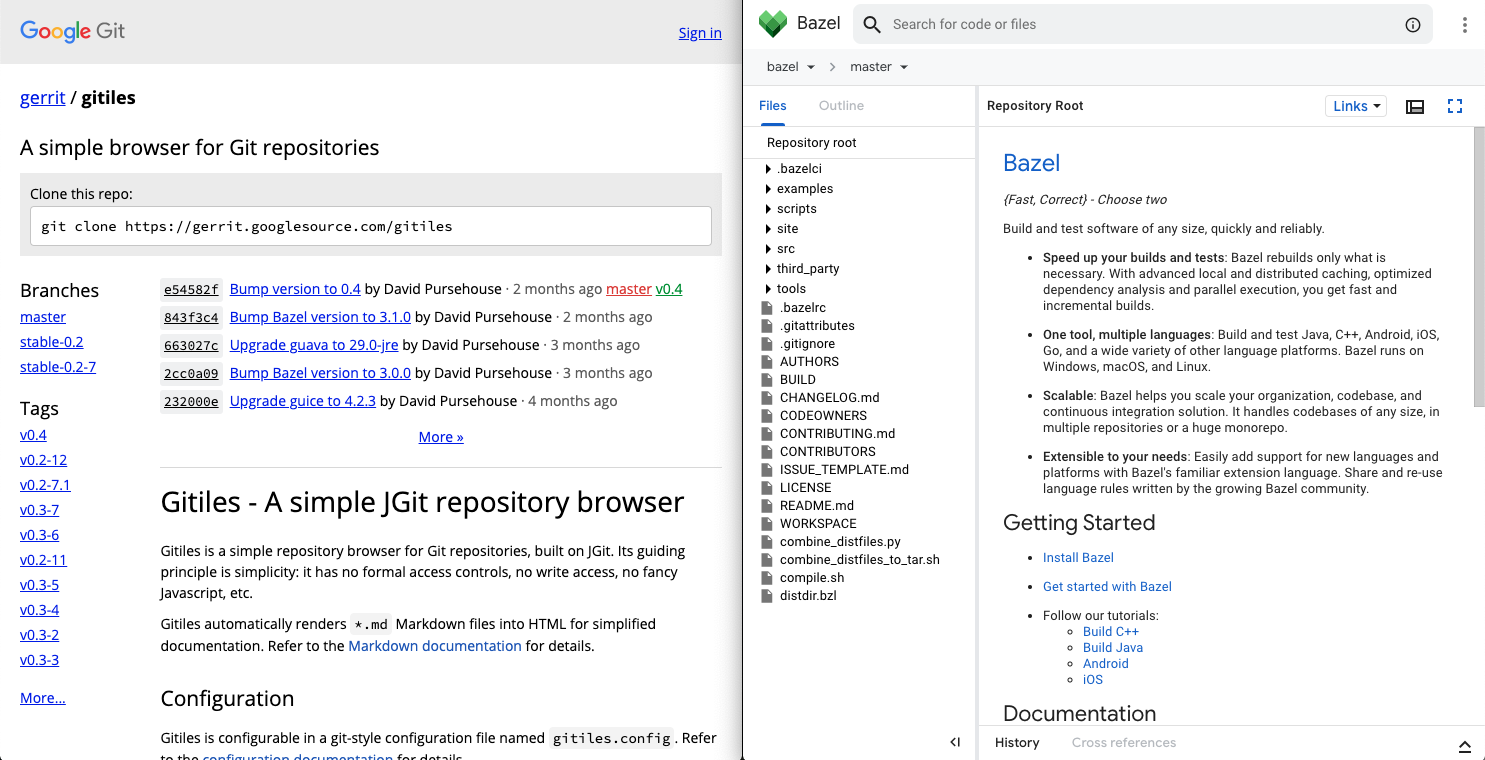
Task: Click the file icon beside WORKSPACE
Action: click(767, 524)
